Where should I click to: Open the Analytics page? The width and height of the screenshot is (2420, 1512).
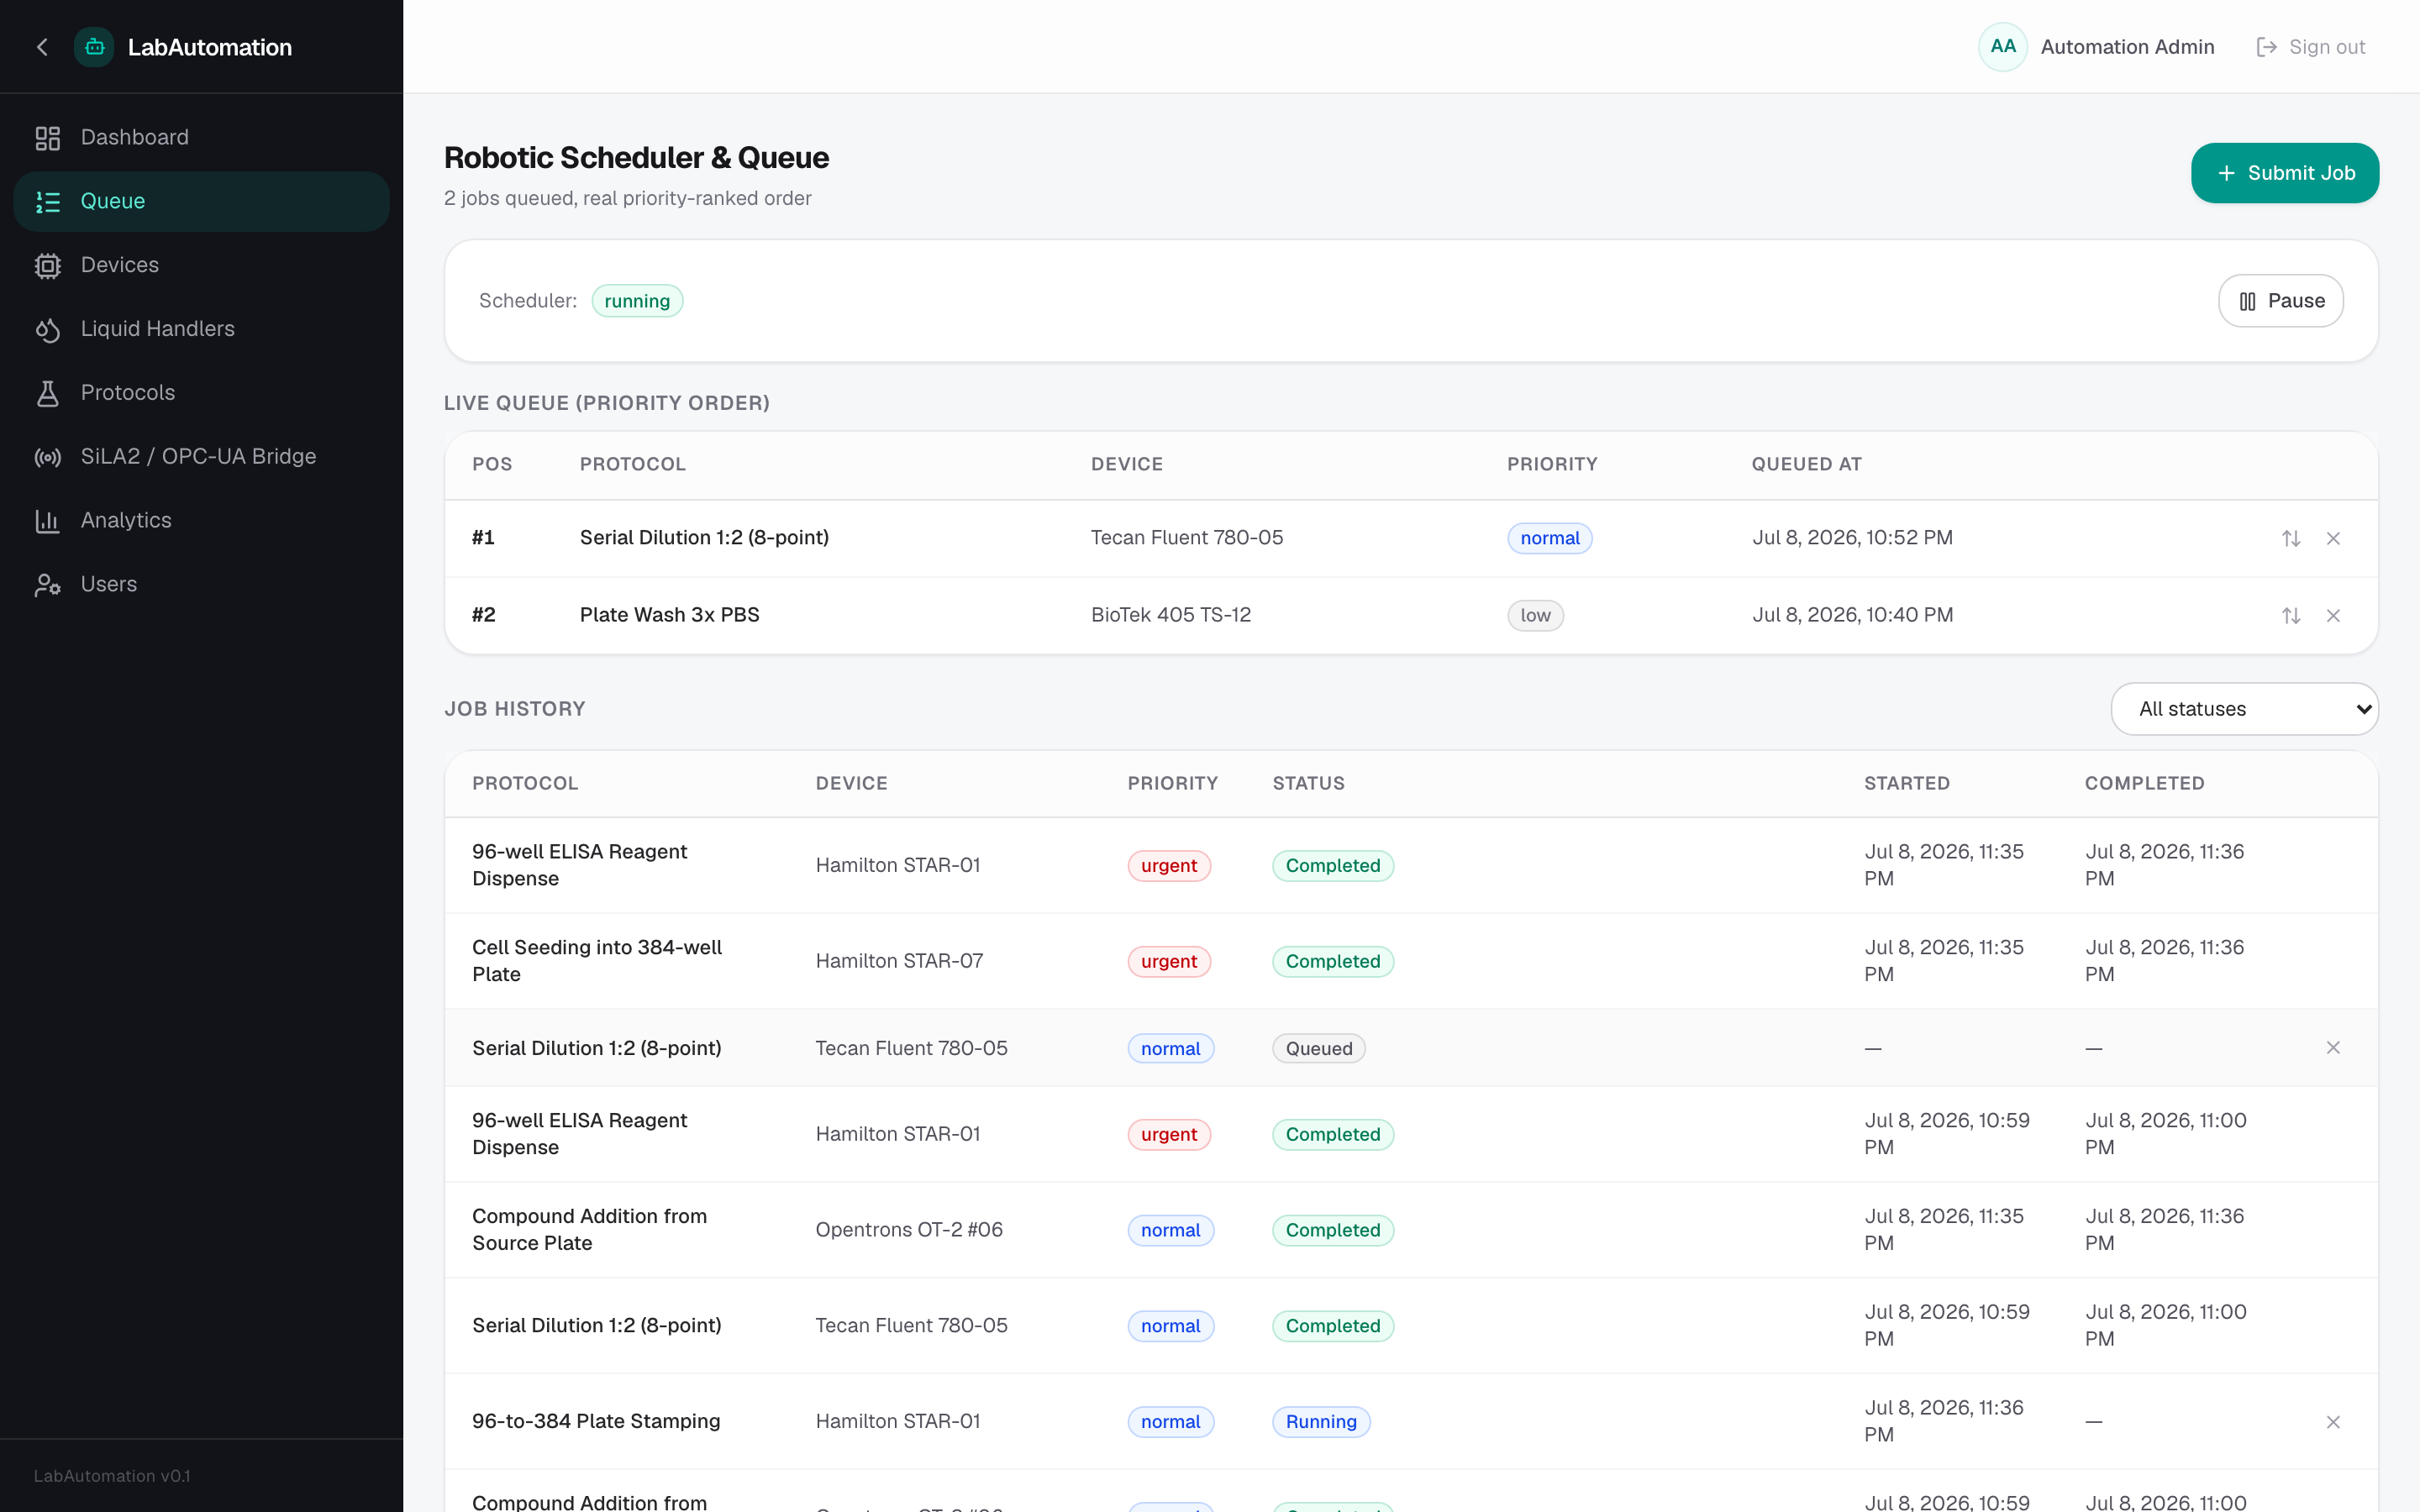pyautogui.click(x=201, y=521)
